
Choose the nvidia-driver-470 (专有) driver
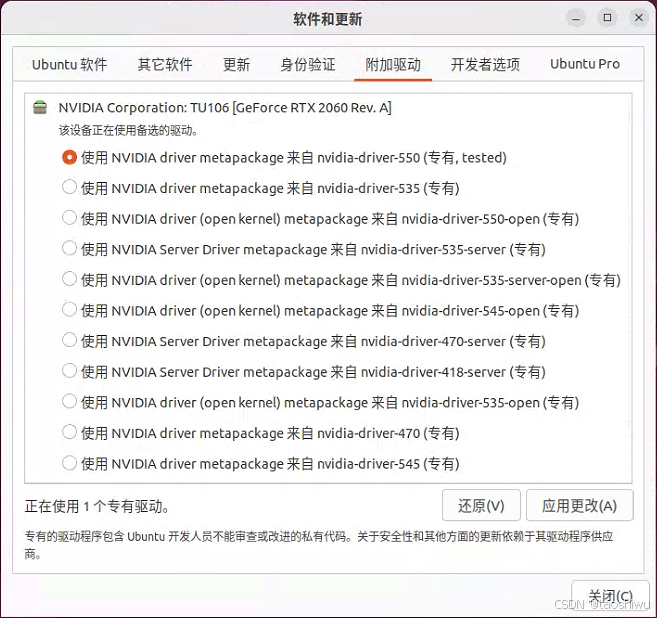click(x=69, y=432)
